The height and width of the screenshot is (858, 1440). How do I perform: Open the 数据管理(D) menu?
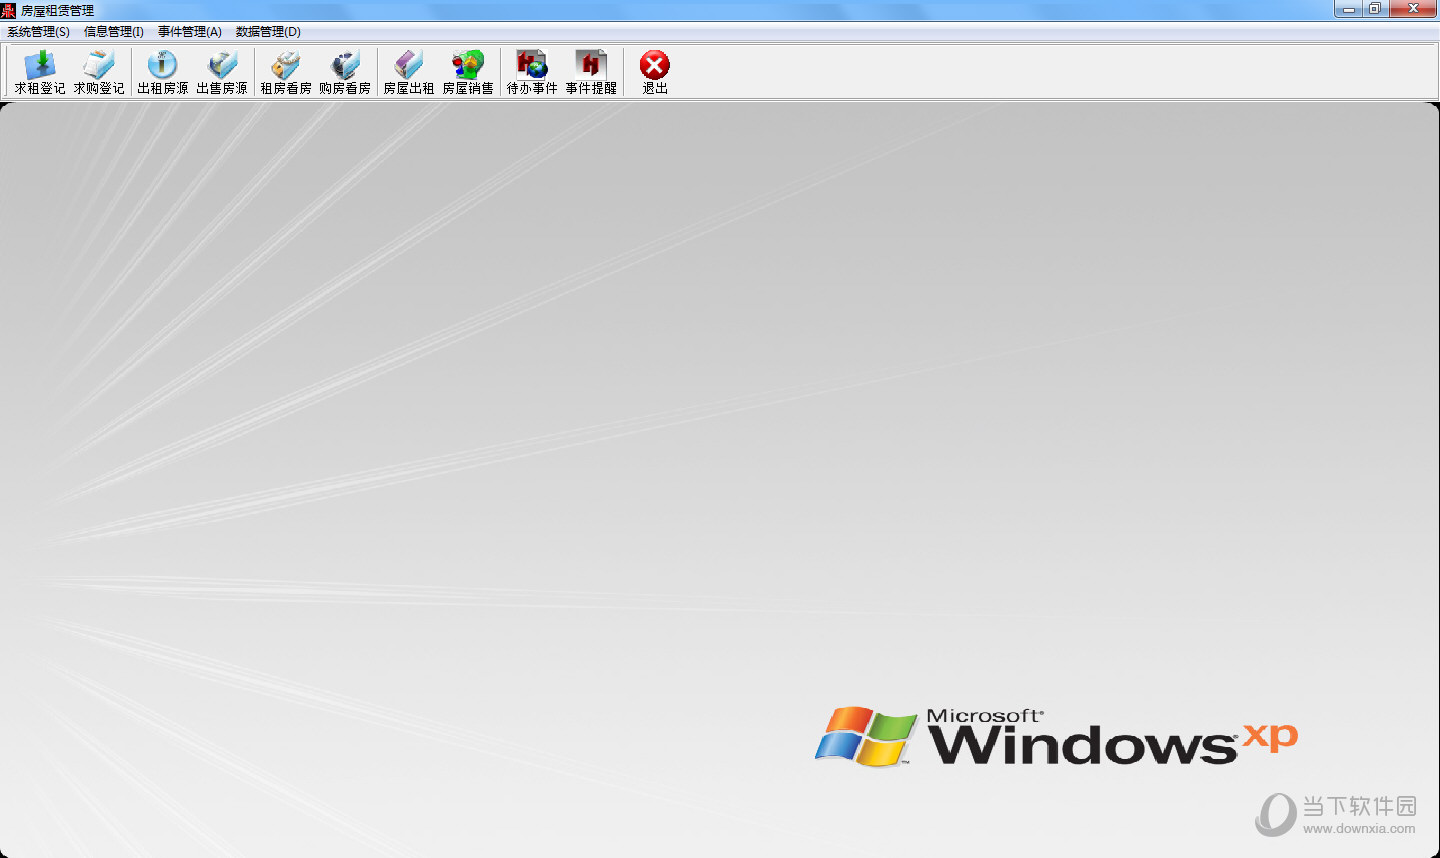(x=268, y=32)
